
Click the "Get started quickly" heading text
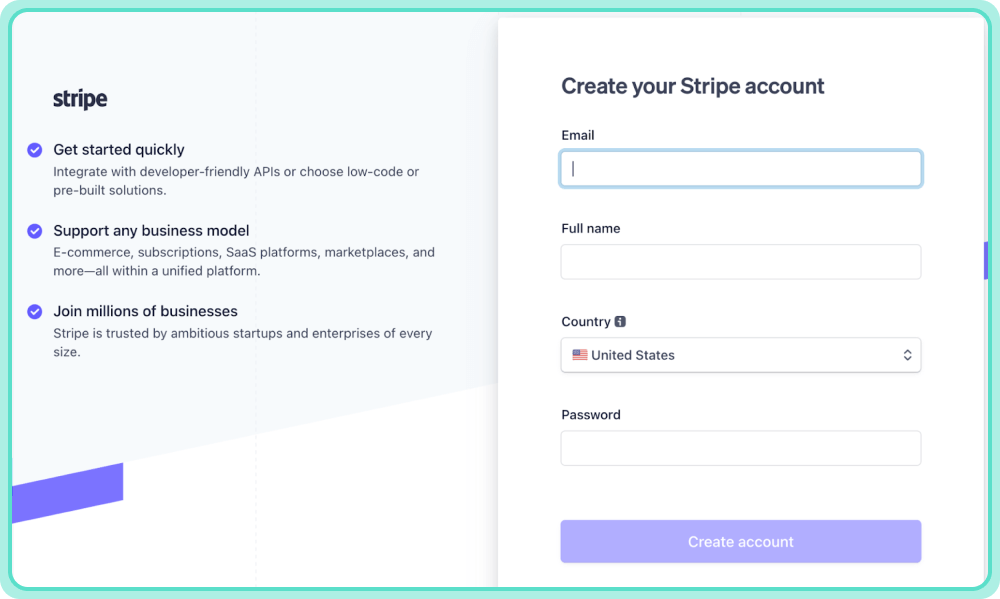tap(119, 149)
